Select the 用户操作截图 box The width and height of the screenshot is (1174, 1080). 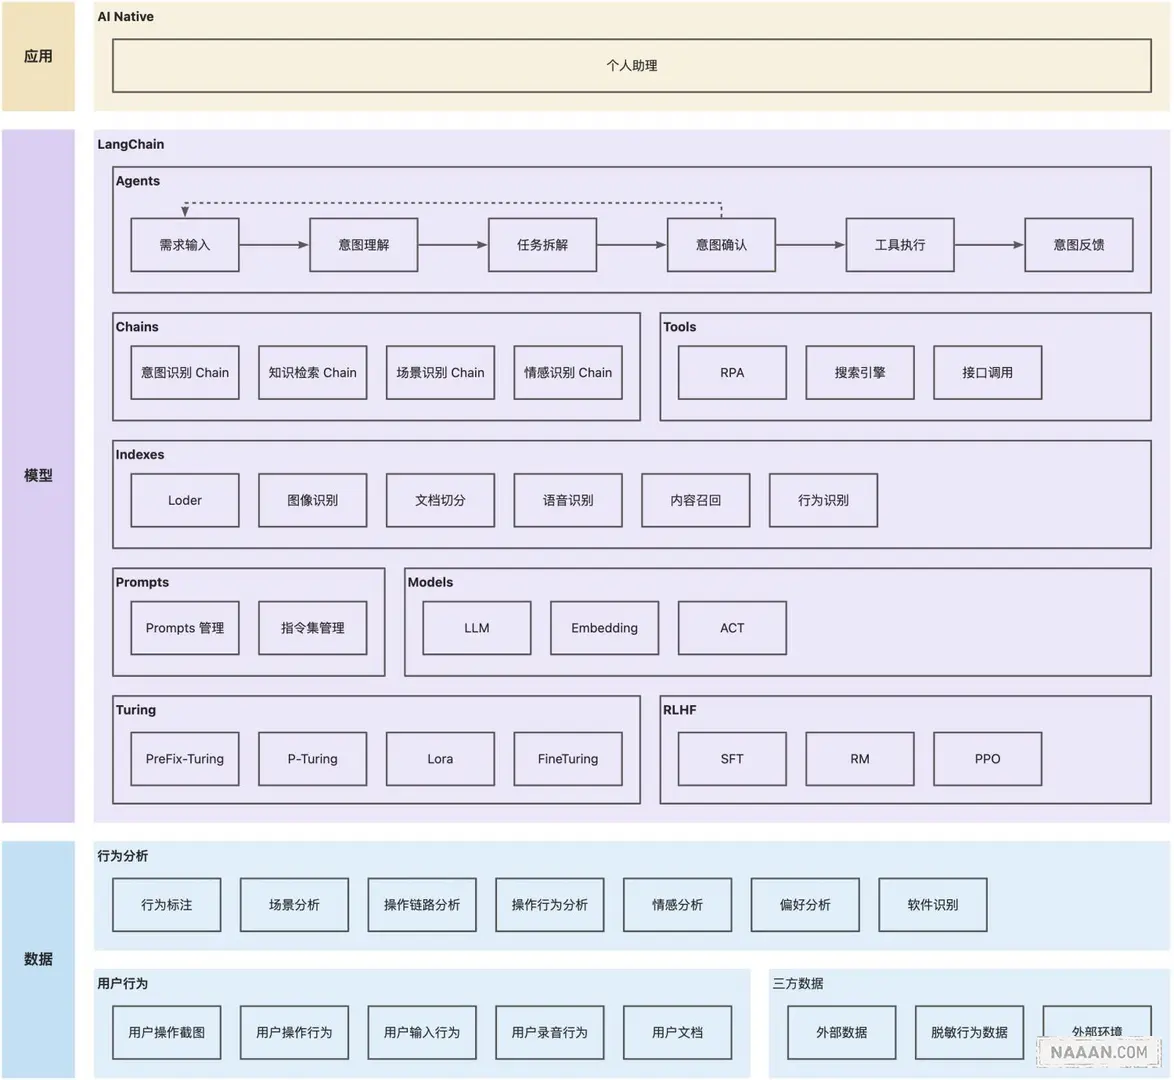167,1032
